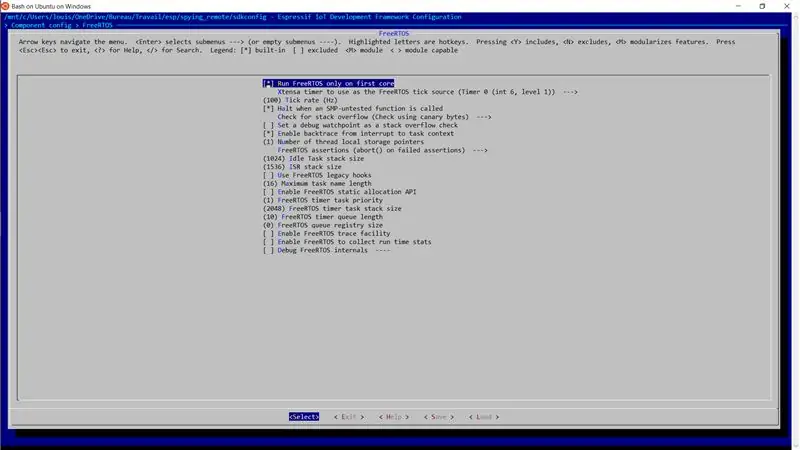Open FreeRTOS assertions submenu
The height and width of the screenshot is (450, 800).
(383, 150)
